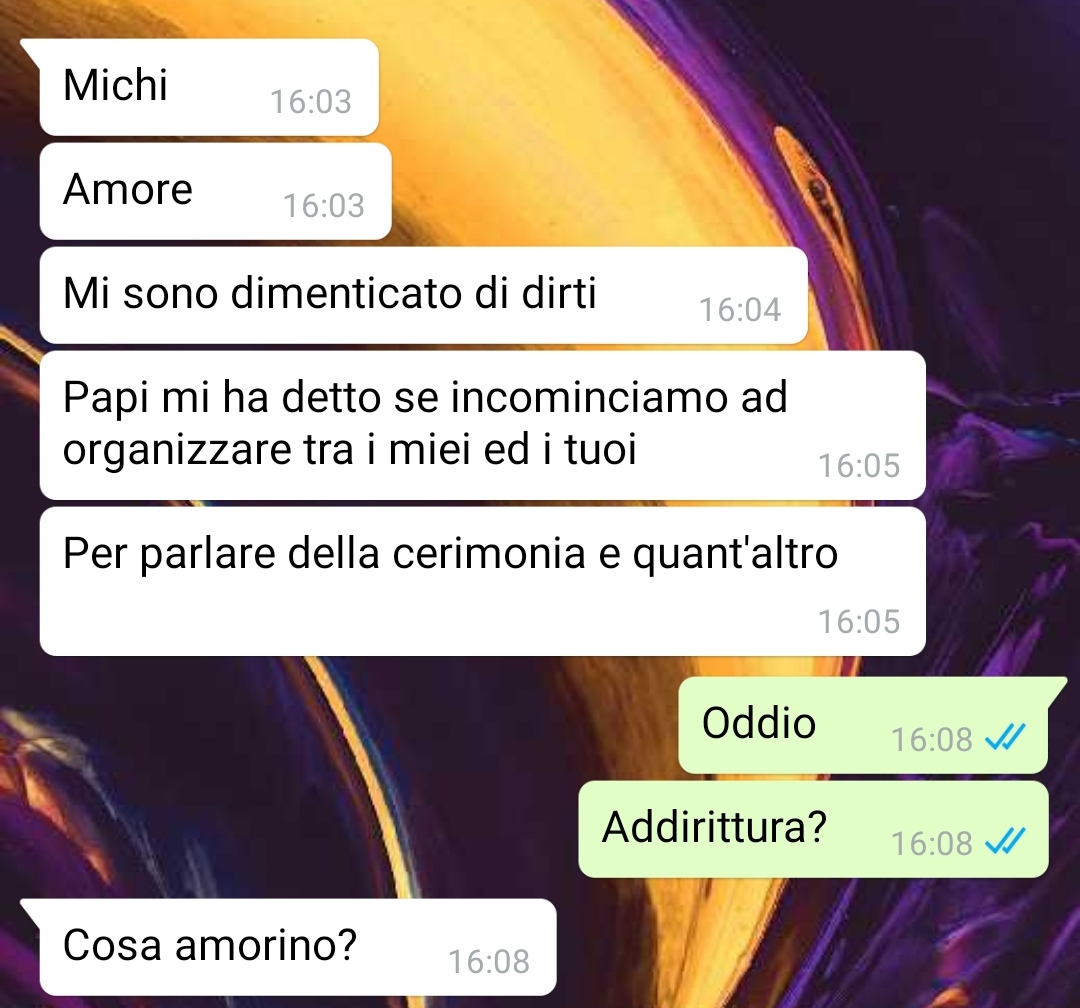The image size is (1080, 1008).
Task: Tap the 16:08 timestamp on Addirittura?
Action: coord(931,844)
